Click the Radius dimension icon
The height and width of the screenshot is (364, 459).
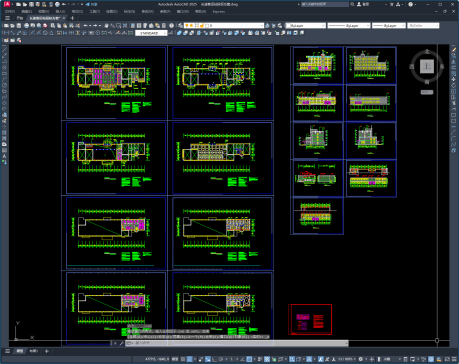tap(32, 33)
